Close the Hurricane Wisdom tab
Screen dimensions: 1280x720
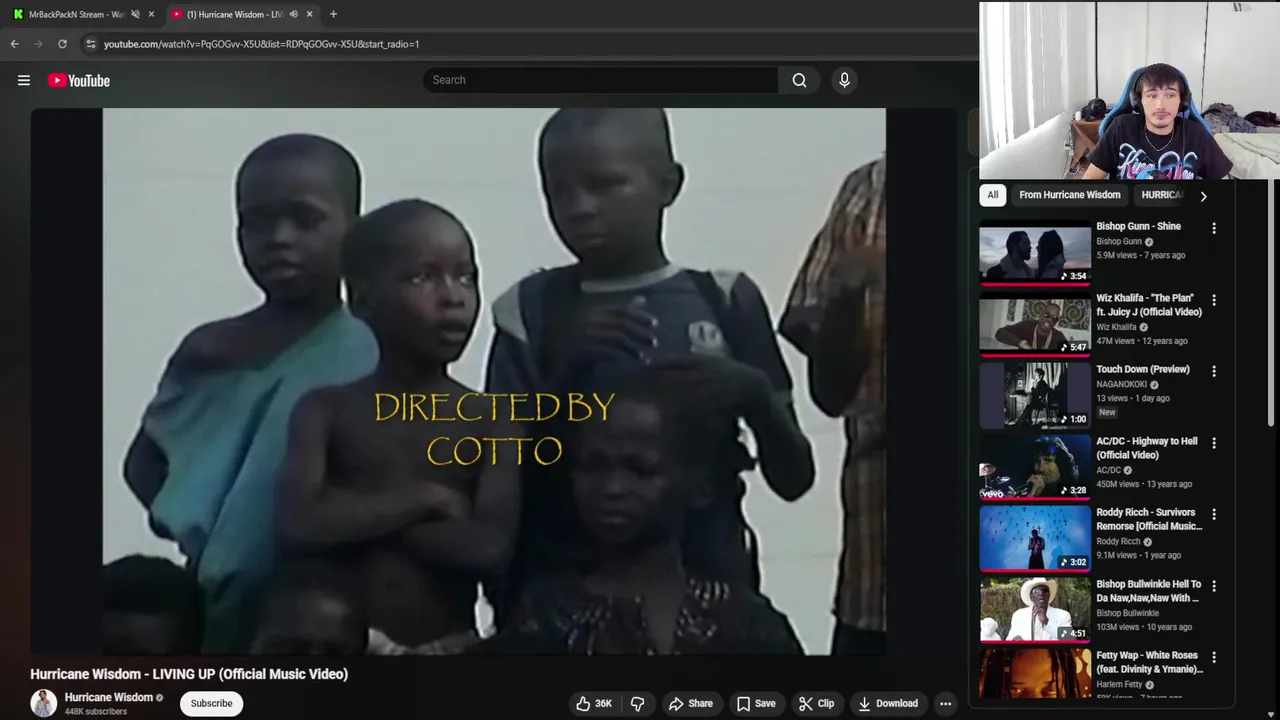(309, 14)
